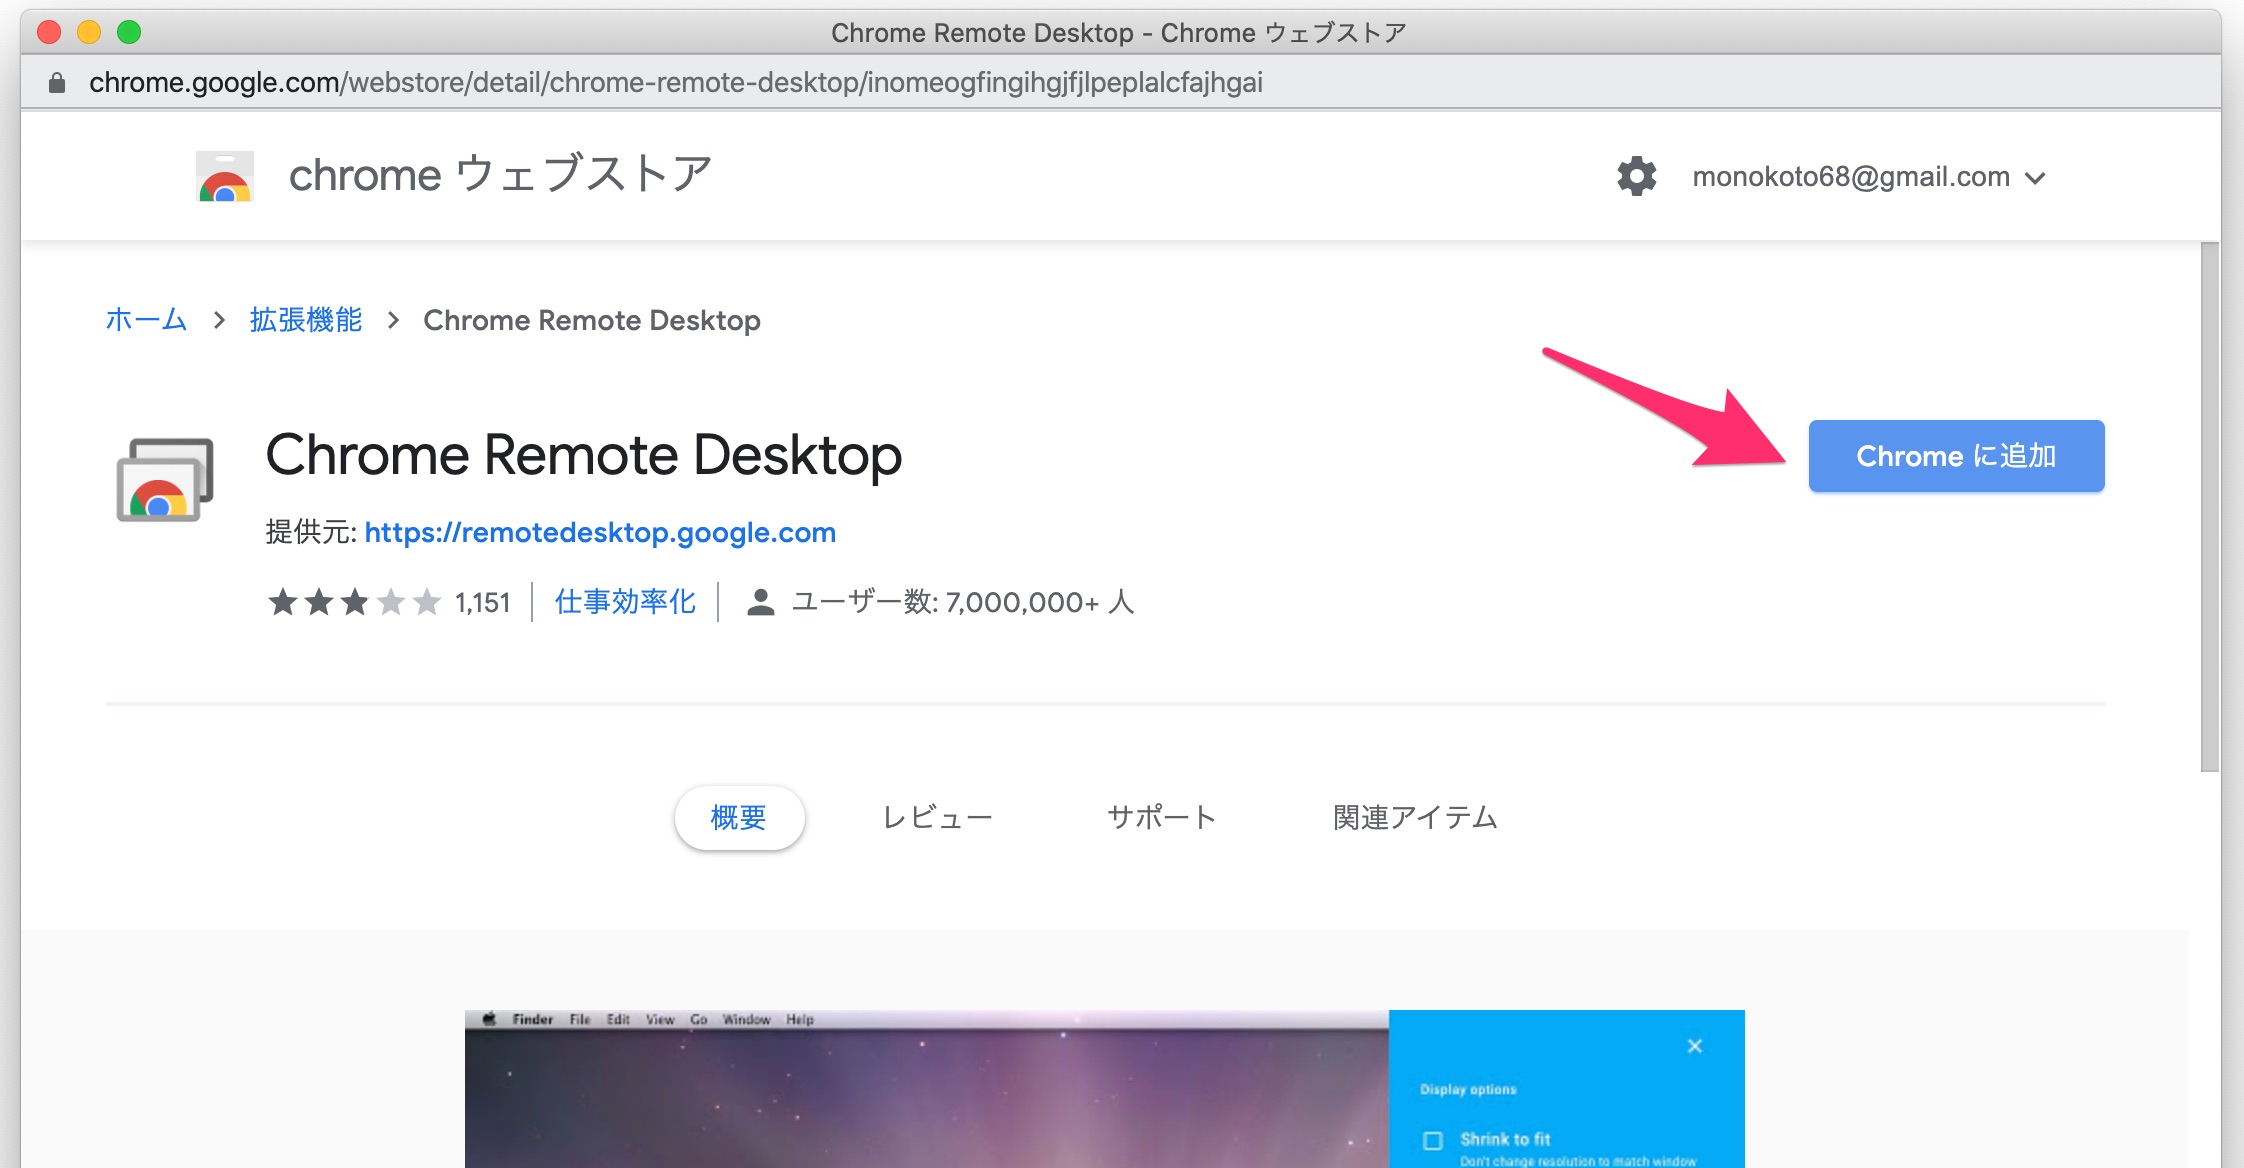Click the Chrome に追加 button
Screen dimensions: 2244x1168
[1956, 456]
